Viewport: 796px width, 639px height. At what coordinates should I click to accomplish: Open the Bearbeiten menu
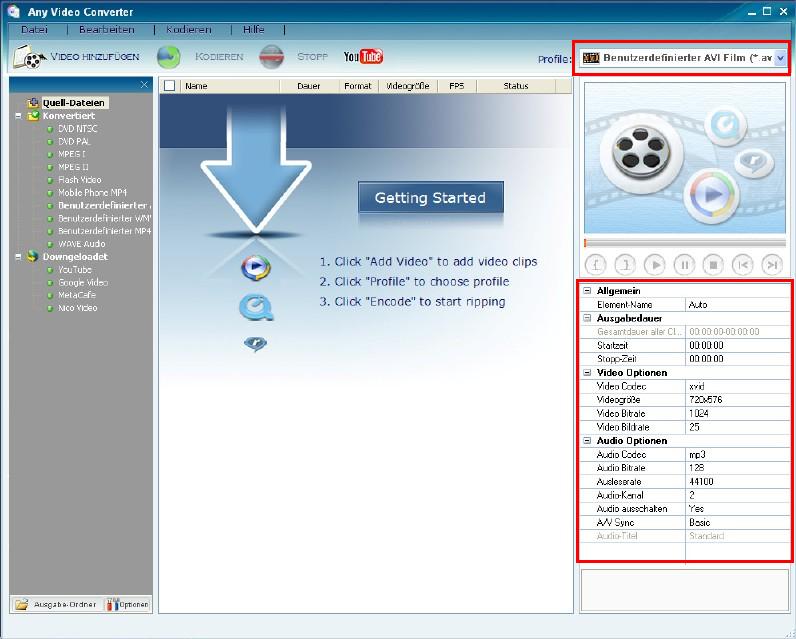pyautogui.click(x=106, y=30)
